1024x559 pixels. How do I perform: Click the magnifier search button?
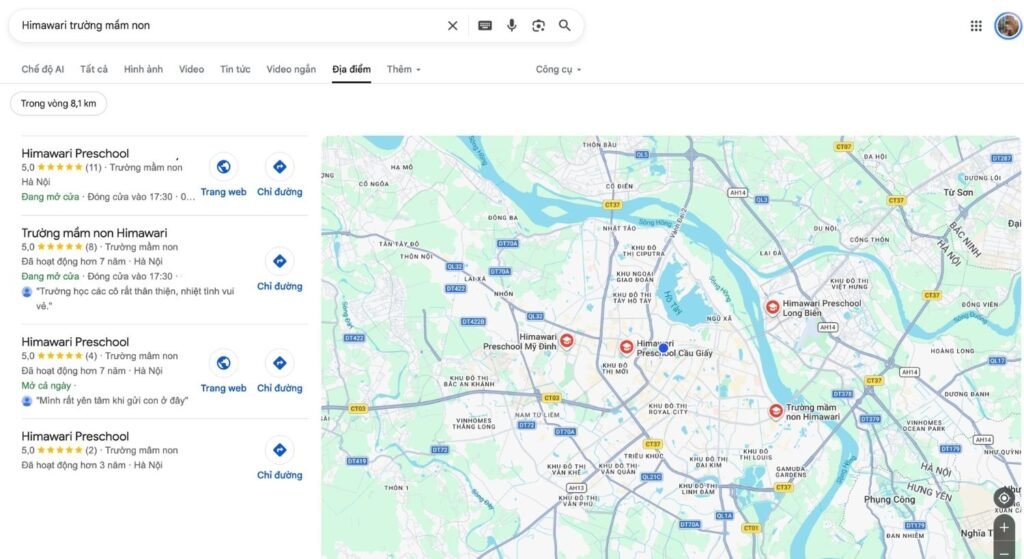tap(565, 25)
